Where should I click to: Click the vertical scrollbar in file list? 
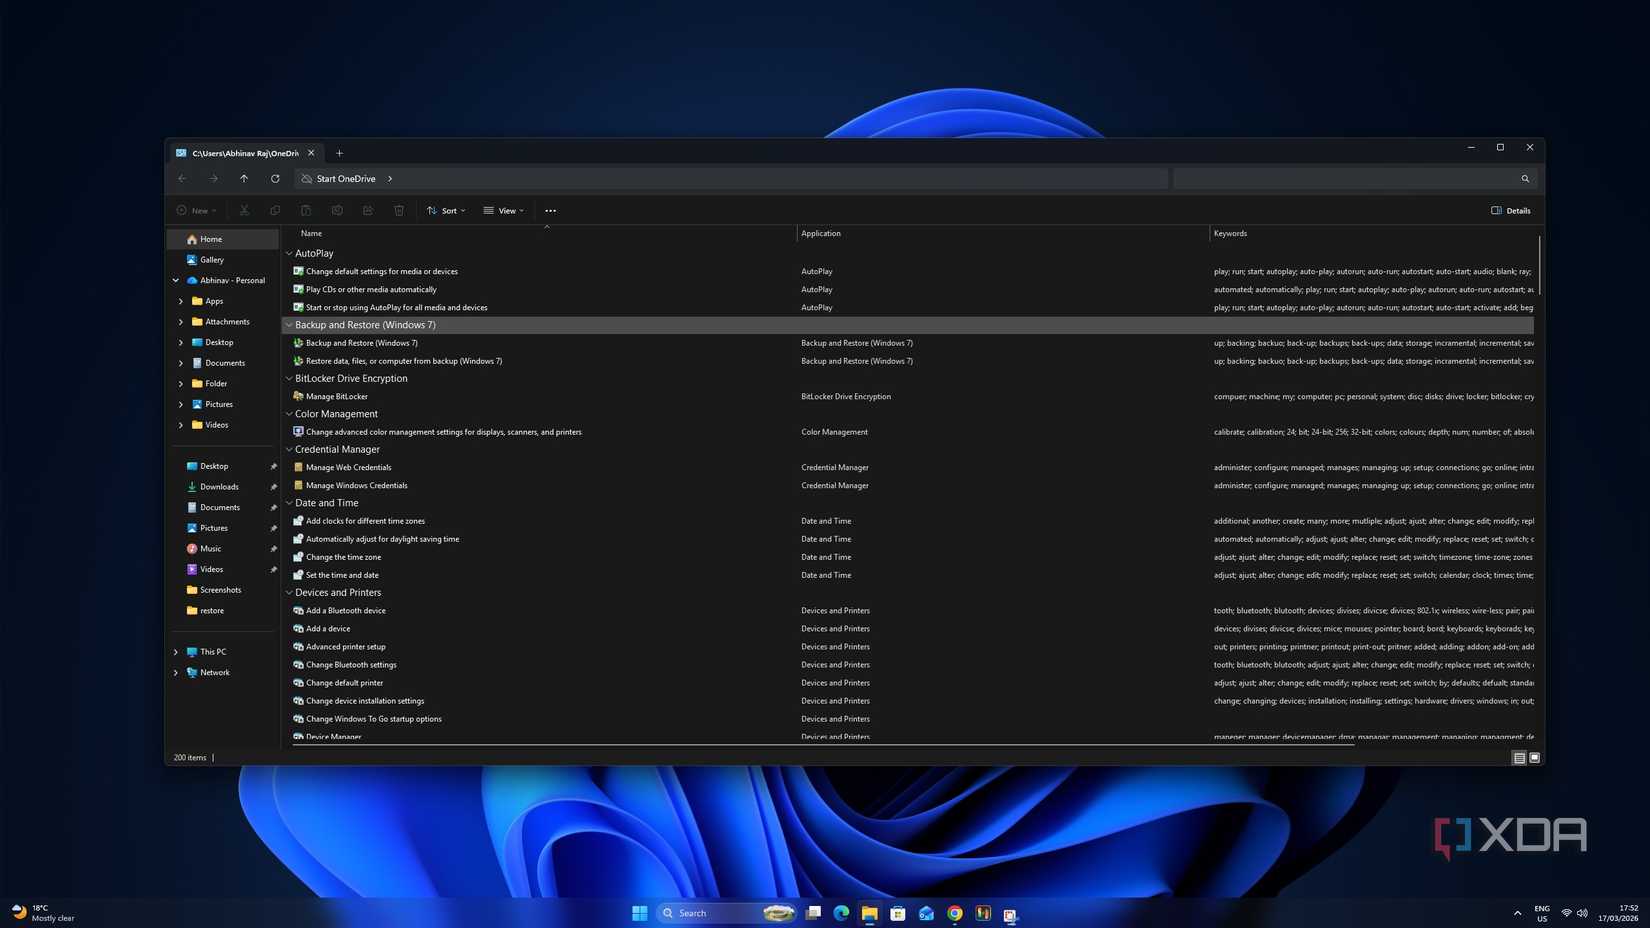[1539, 266]
